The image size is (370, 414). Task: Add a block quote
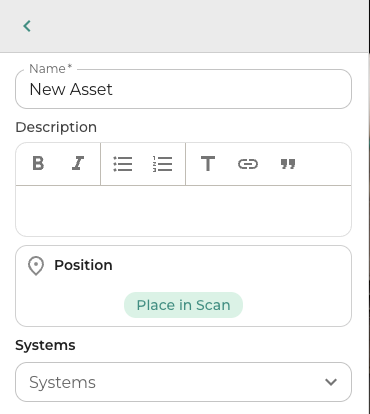click(288, 164)
